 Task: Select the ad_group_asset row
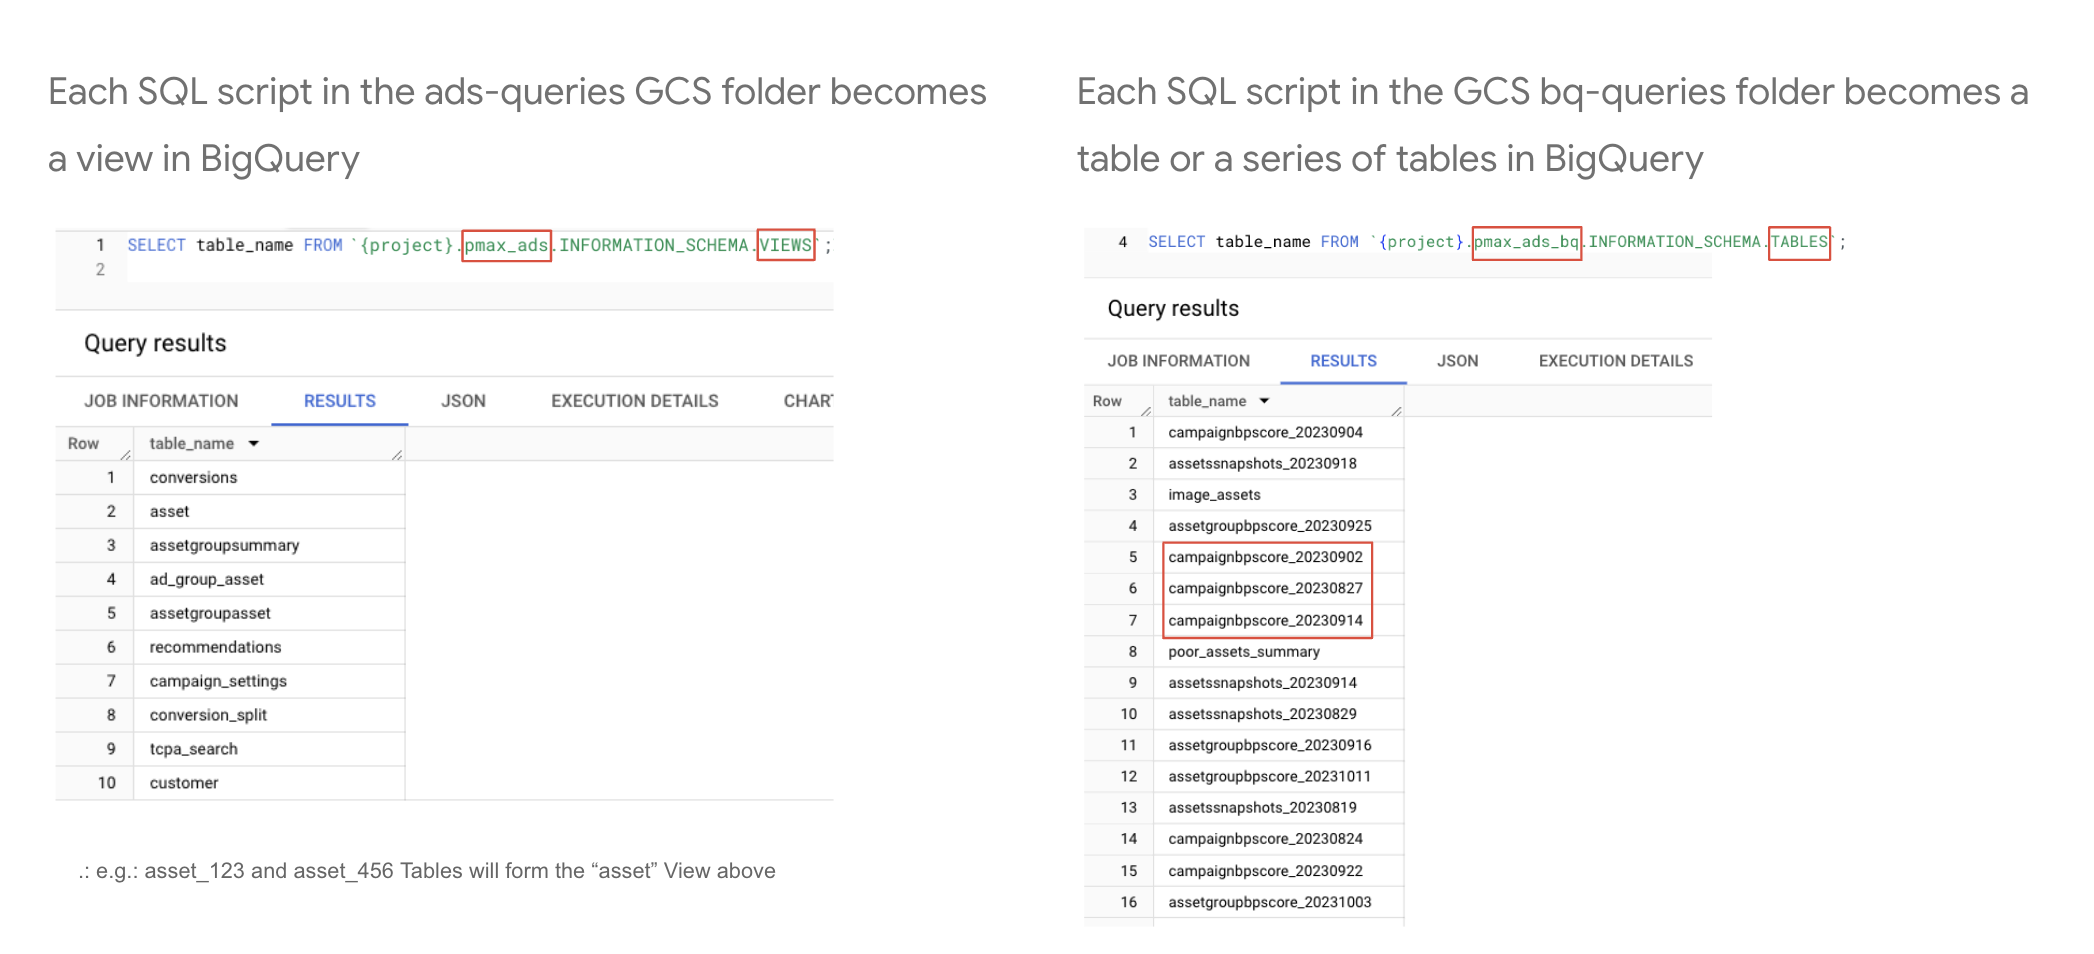(x=231, y=580)
